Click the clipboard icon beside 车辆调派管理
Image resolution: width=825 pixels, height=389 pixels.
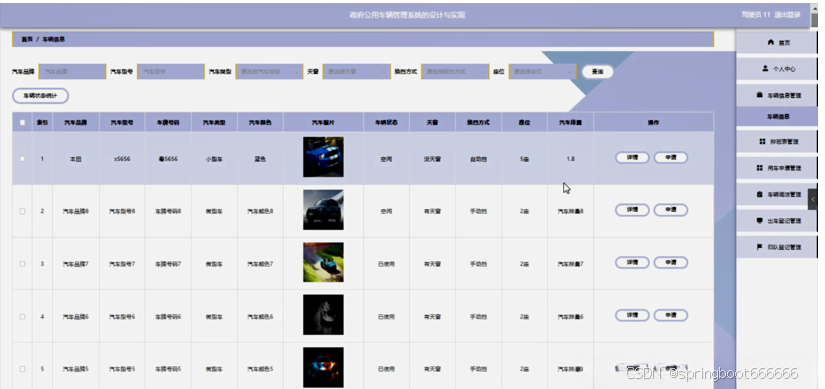pyautogui.click(x=759, y=194)
